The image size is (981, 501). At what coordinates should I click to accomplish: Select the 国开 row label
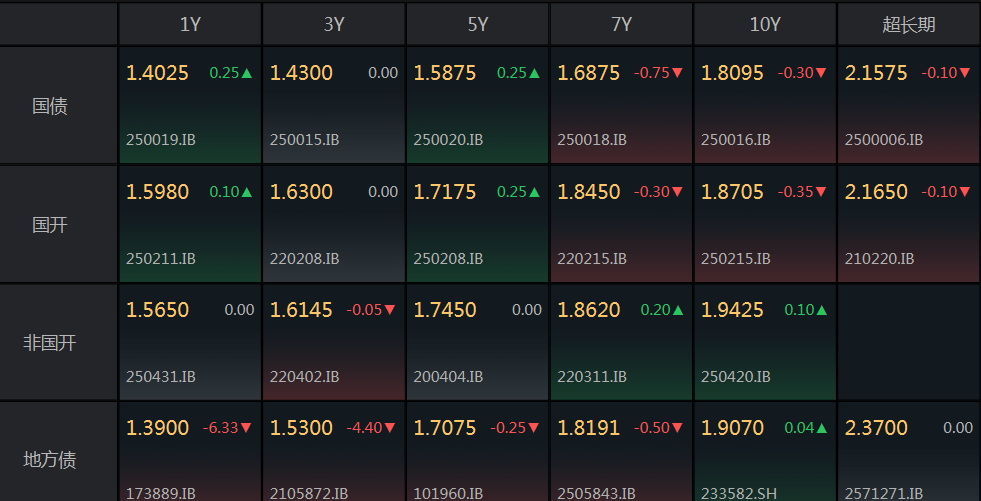(x=50, y=224)
